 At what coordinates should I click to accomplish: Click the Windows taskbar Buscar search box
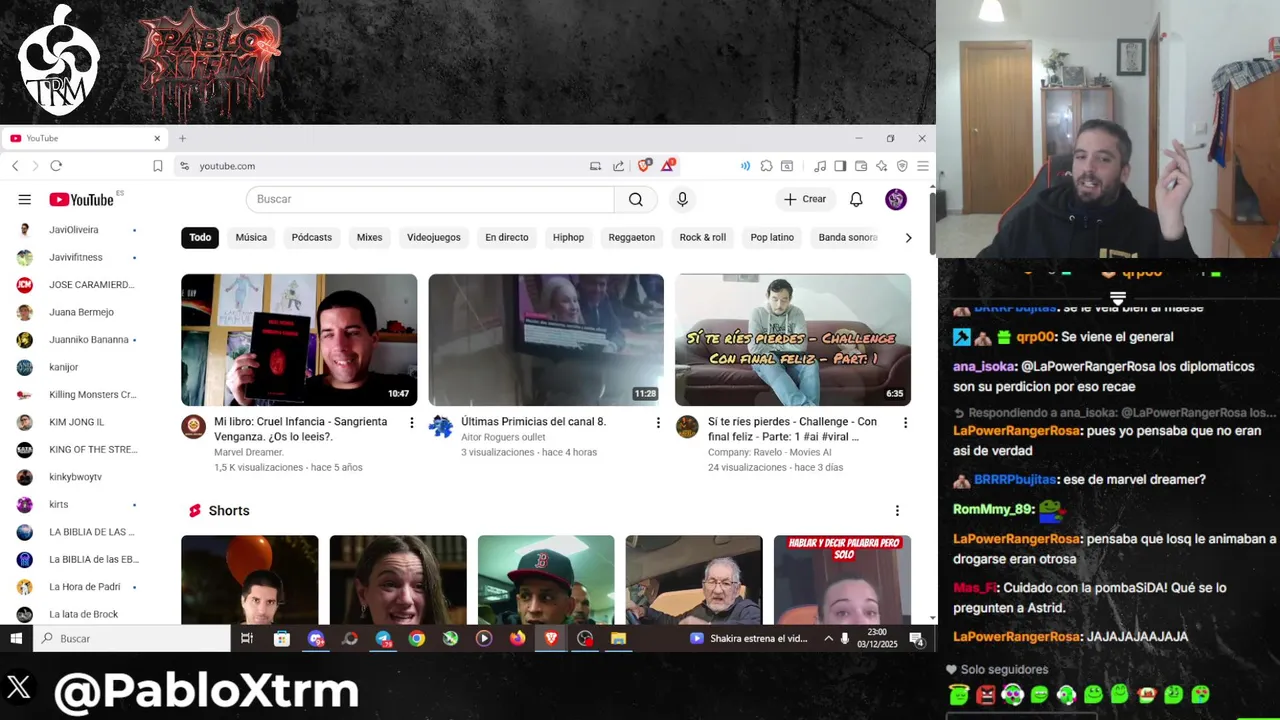pos(132,638)
